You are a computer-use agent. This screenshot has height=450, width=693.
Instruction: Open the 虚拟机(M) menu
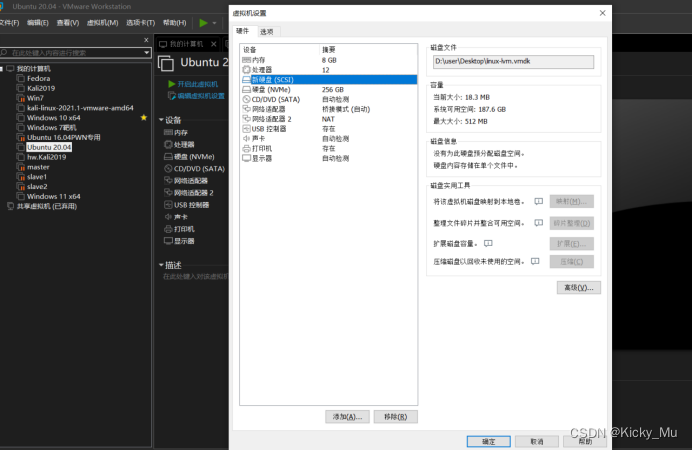pos(103,23)
